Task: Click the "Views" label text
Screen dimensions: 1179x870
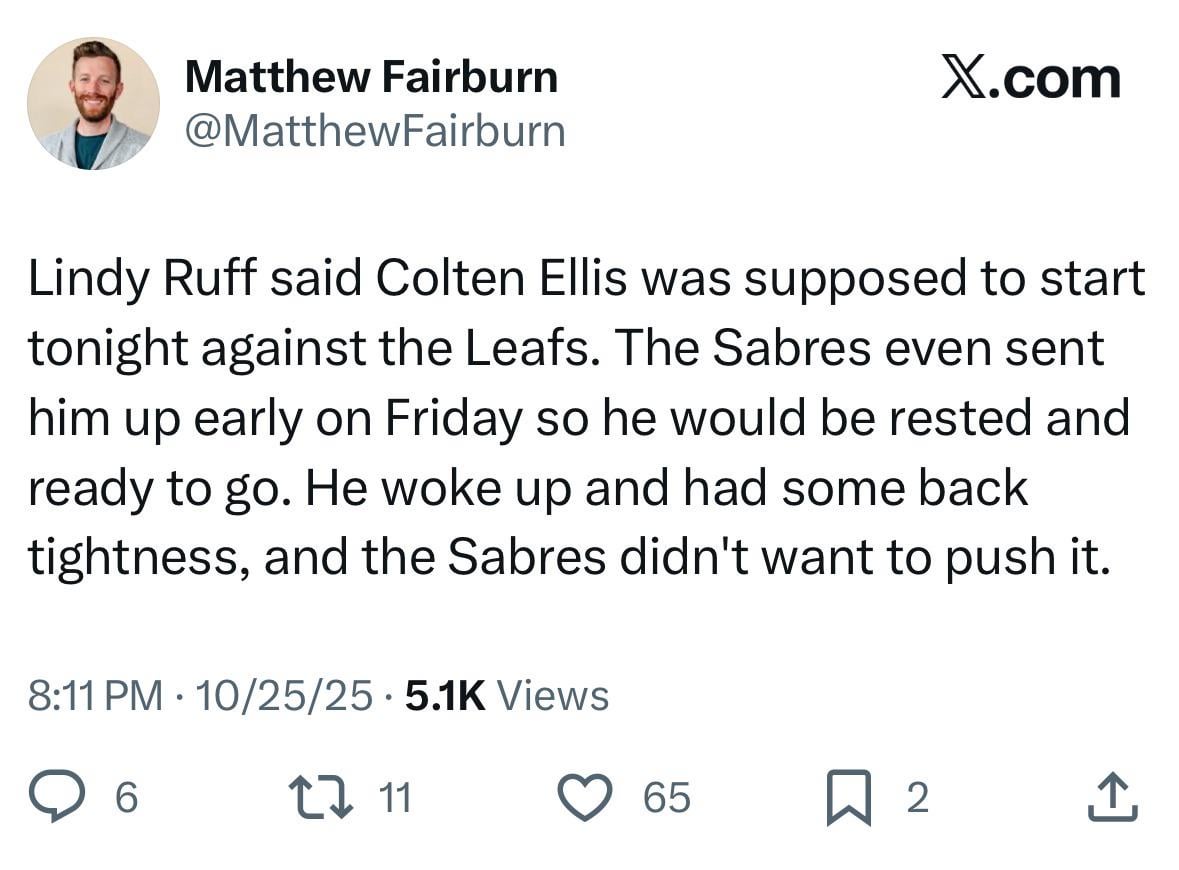Action: pos(552,696)
